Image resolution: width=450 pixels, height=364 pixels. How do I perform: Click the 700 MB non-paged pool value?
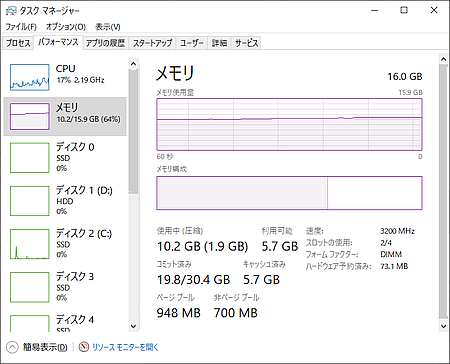[236, 313]
